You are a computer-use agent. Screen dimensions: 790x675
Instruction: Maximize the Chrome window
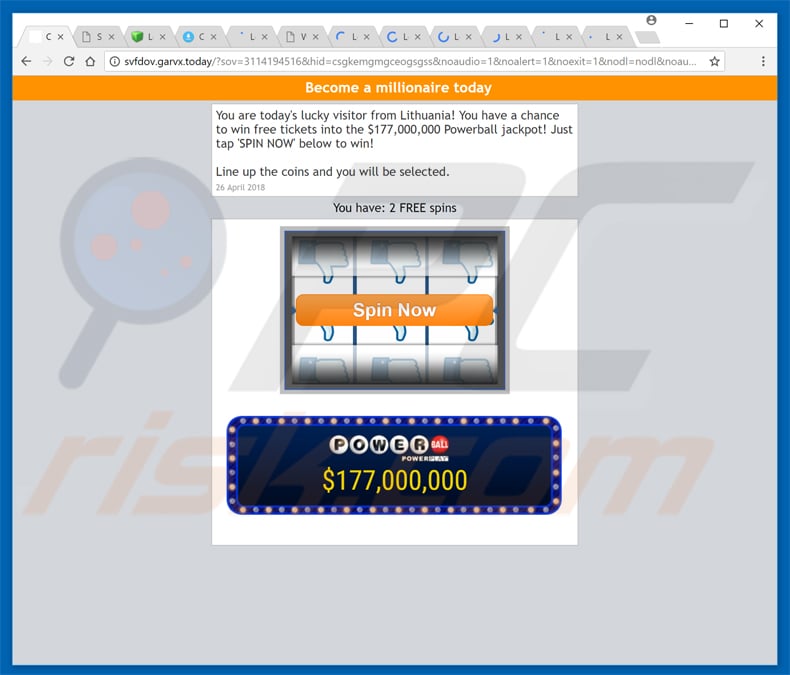pos(724,23)
